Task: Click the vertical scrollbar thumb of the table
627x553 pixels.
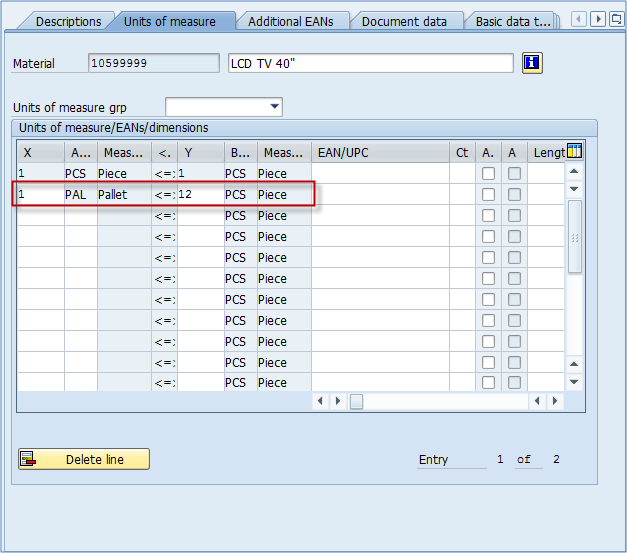Action: pyautogui.click(x=574, y=237)
